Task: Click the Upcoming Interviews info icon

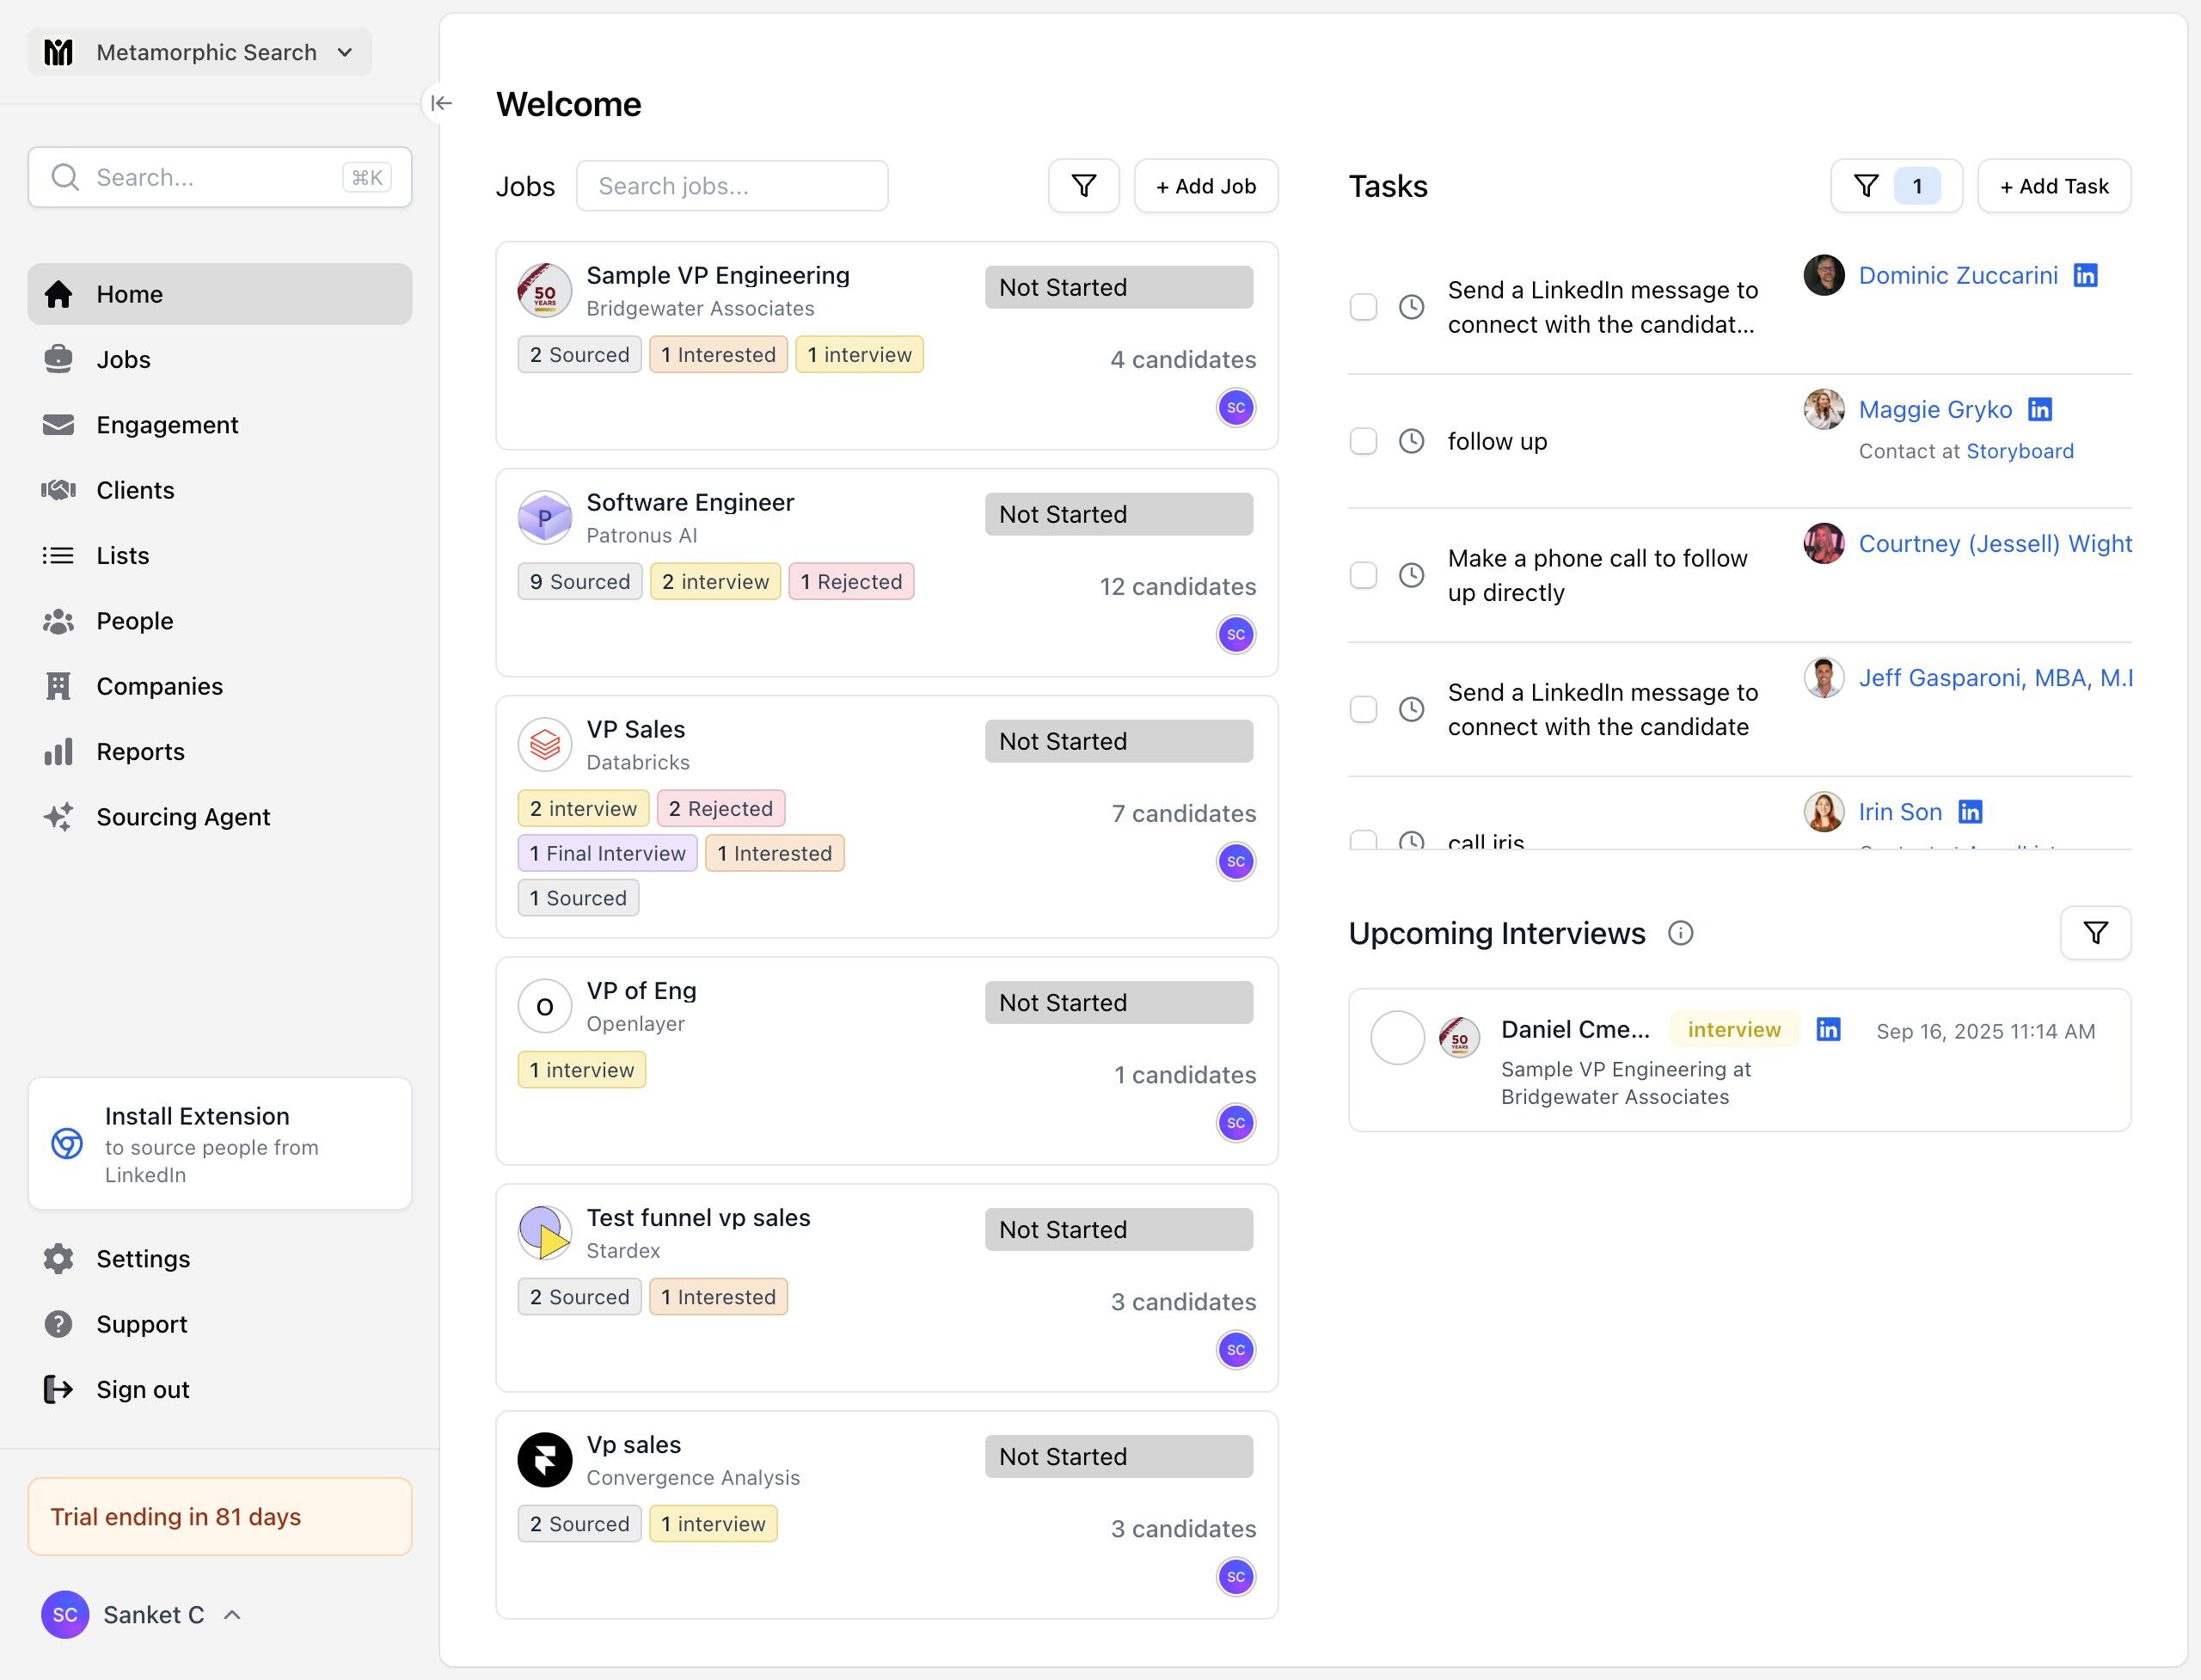Action: [x=1680, y=933]
